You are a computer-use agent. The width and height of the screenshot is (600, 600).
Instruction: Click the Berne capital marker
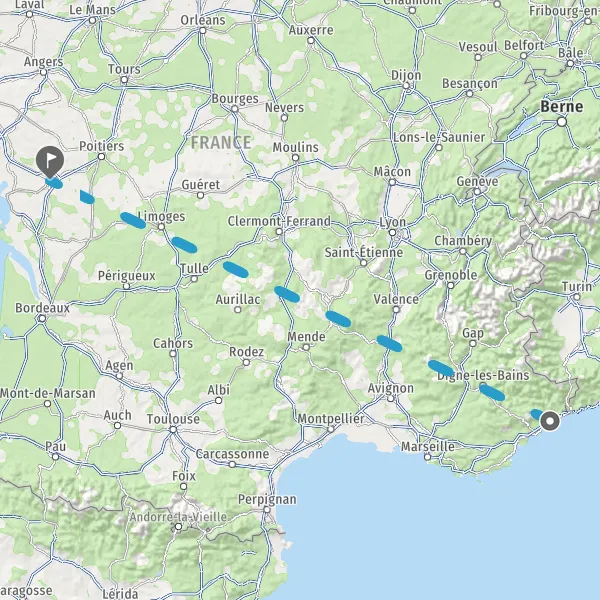click(x=561, y=122)
